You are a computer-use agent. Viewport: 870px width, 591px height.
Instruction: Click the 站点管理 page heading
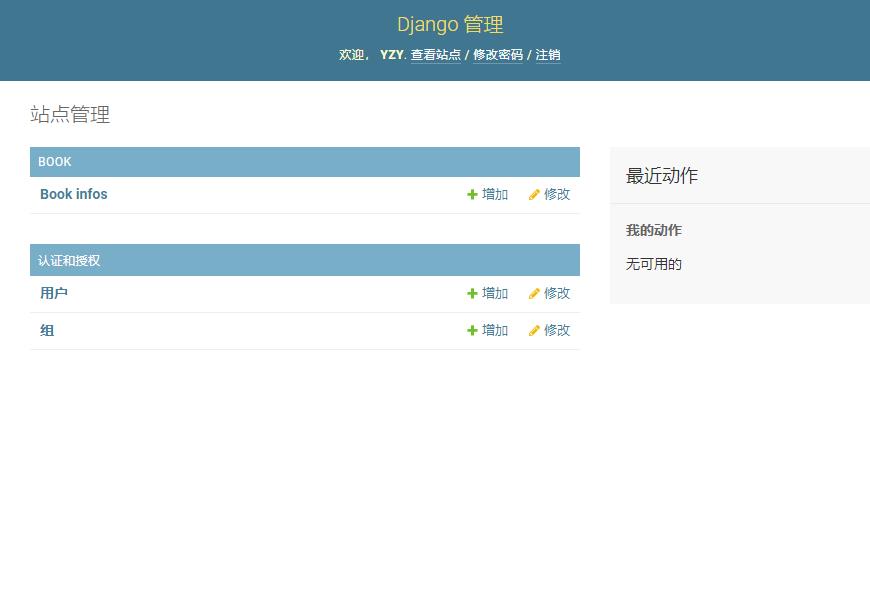point(70,114)
